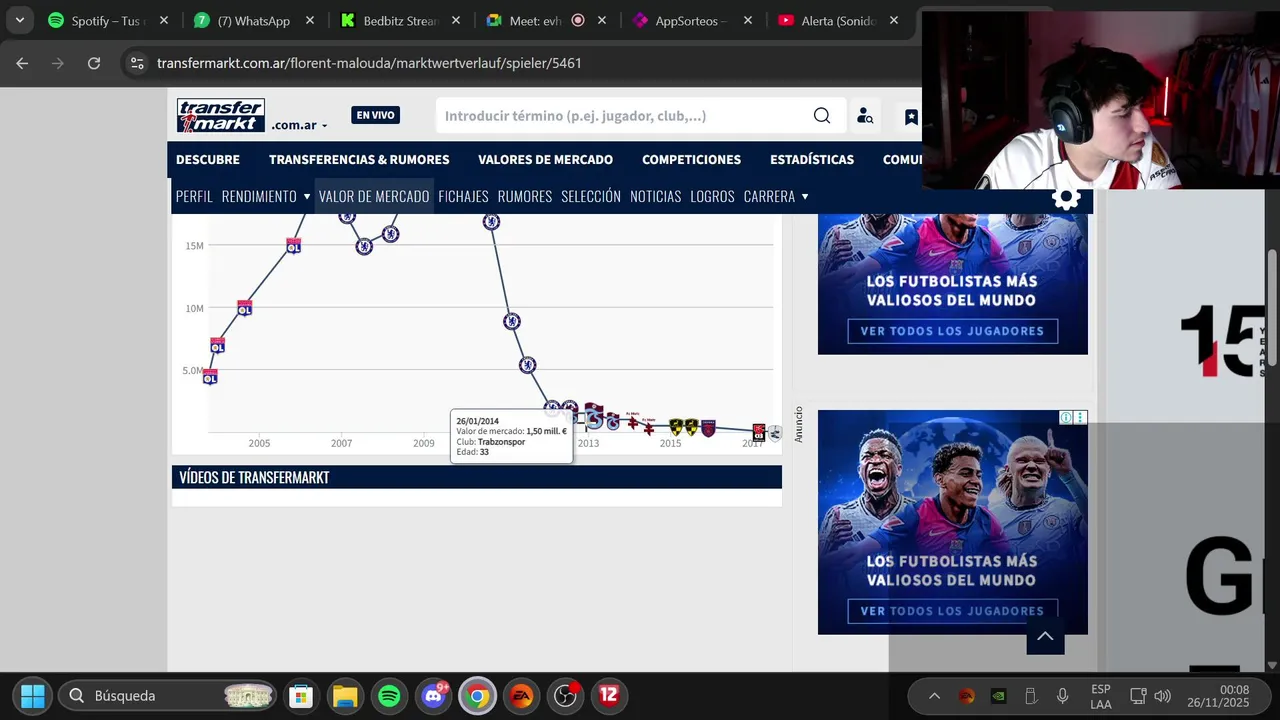Expand the RENDIMIENTO dropdown
This screenshot has height=720, width=1280.
point(266,196)
